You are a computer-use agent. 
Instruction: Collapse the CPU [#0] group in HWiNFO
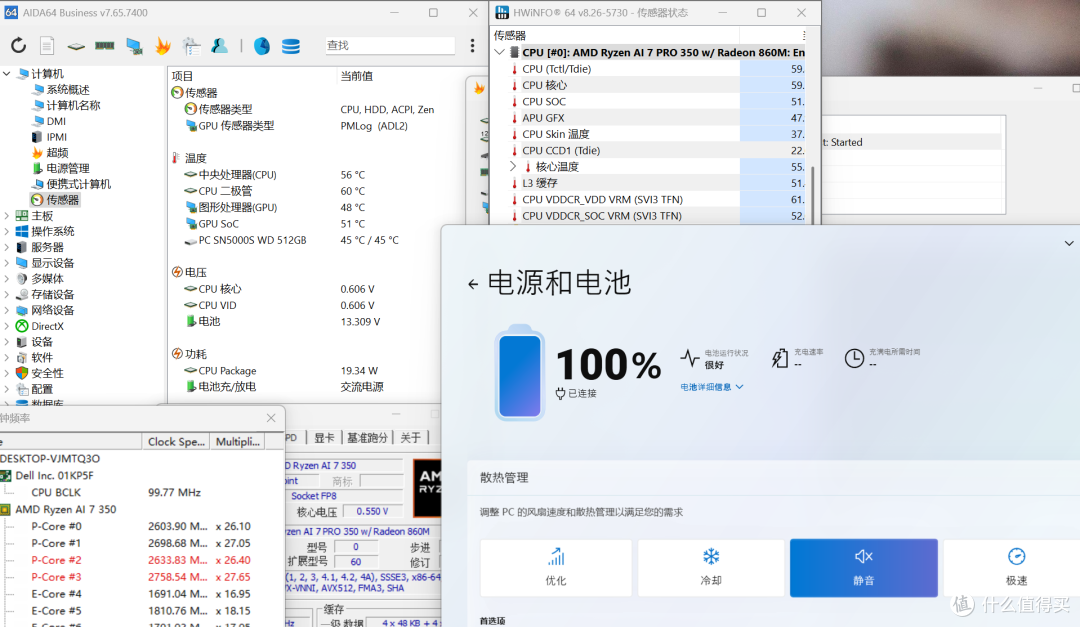pyautogui.click(x=499, y=52)
